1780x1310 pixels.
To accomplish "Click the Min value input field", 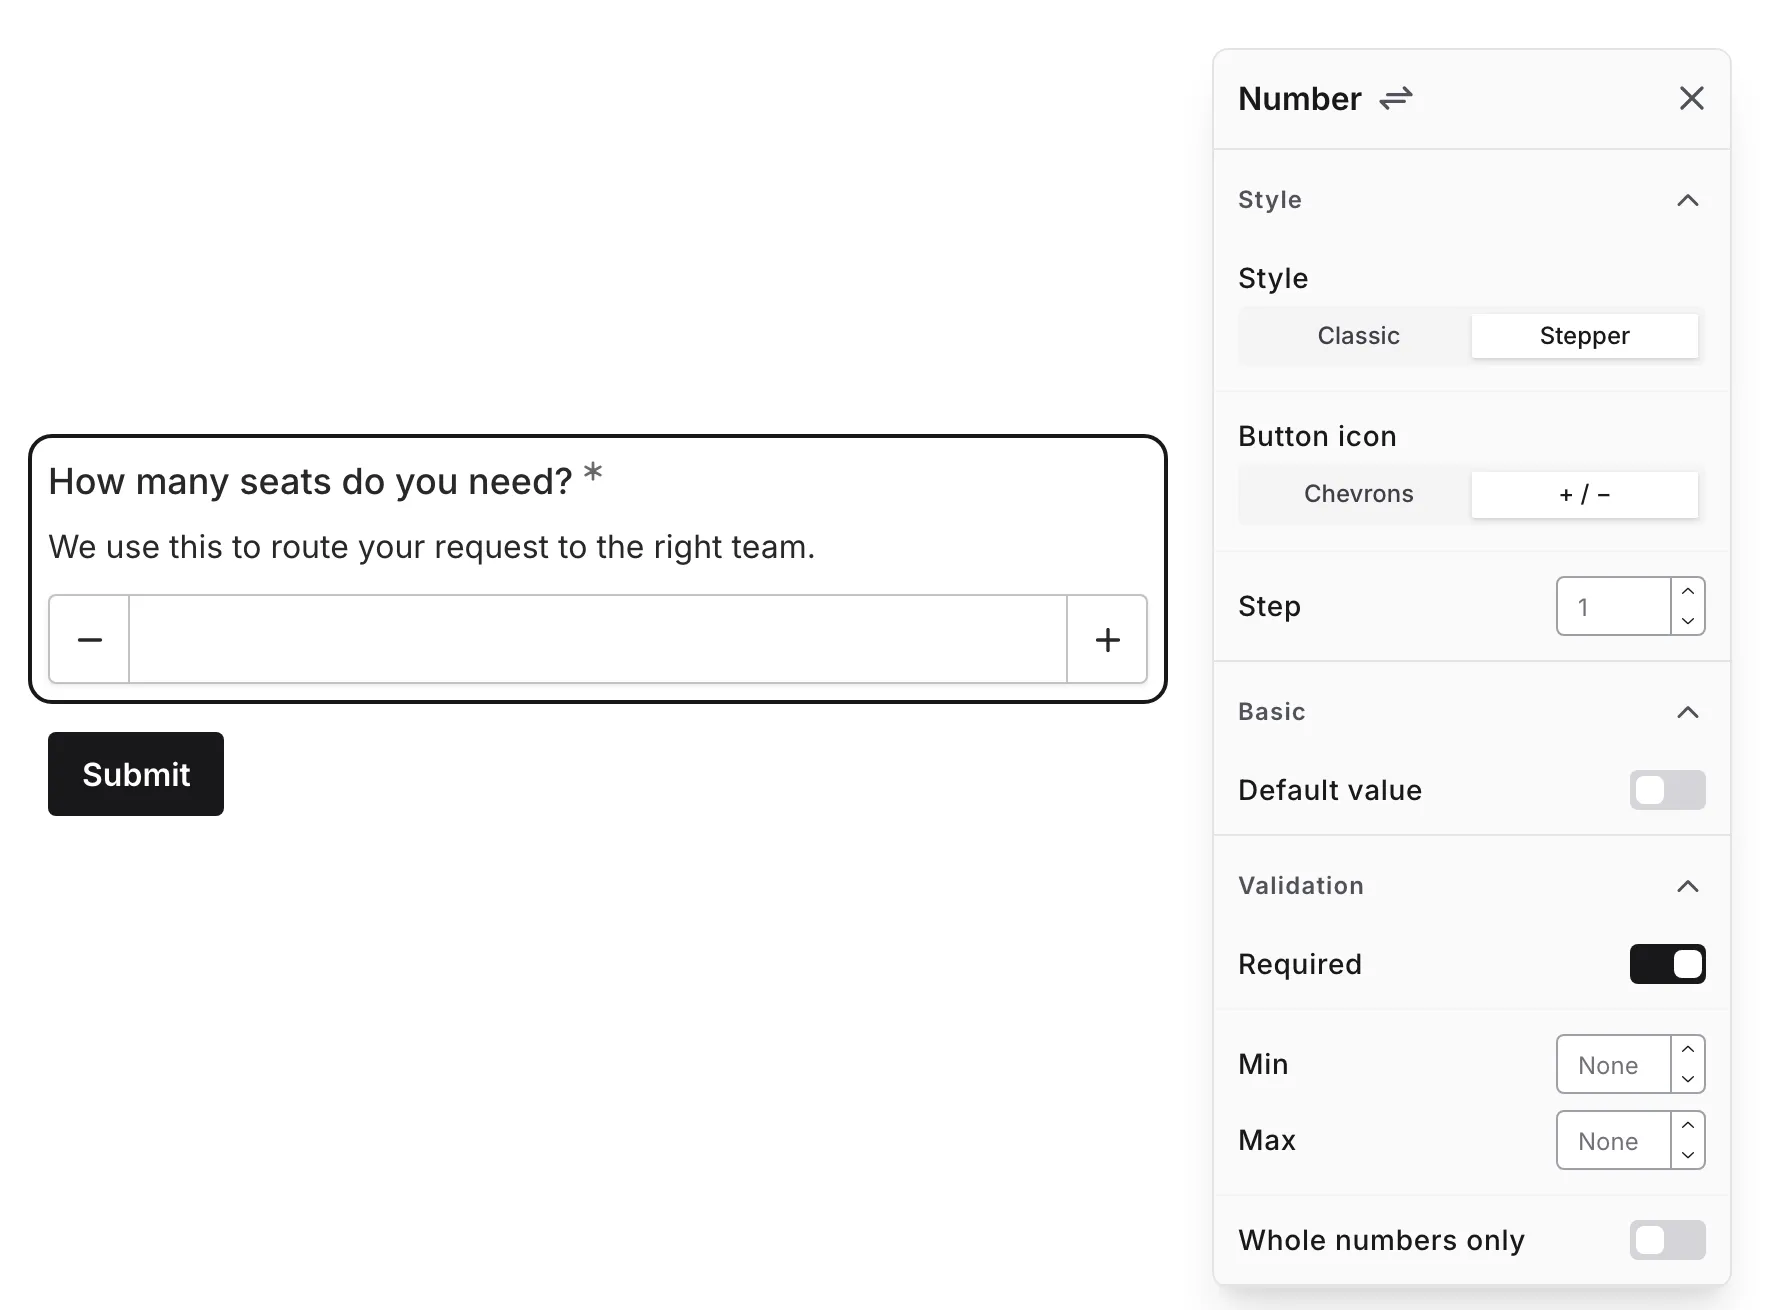I will coord(1613,1064).
